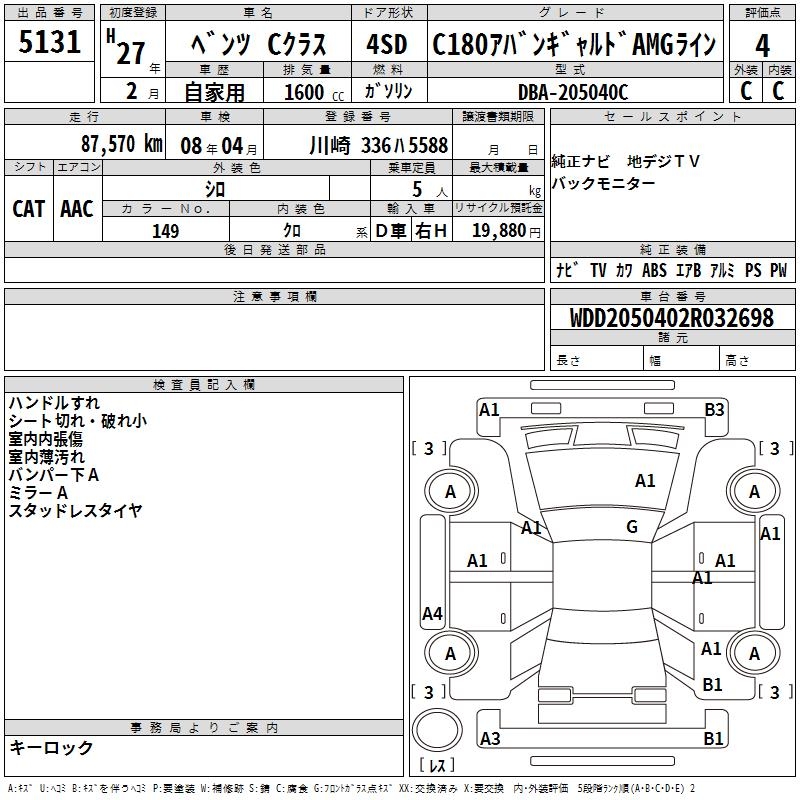
Task: Click the bottom-right wheel circle marked A
Action: click(754, 653)
